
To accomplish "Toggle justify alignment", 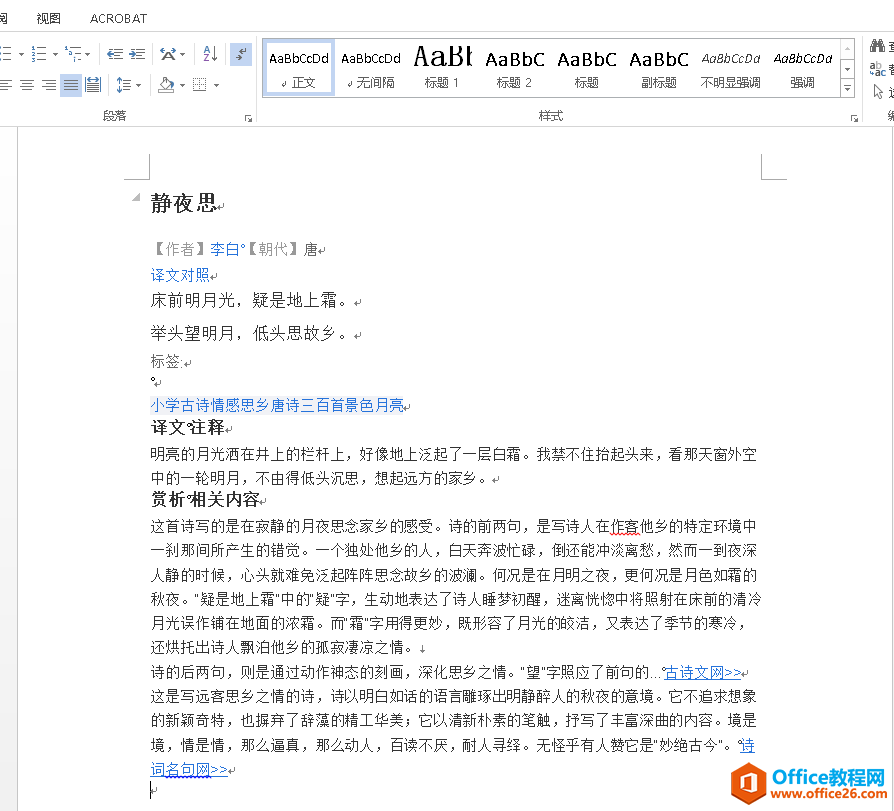I will 71,86.
